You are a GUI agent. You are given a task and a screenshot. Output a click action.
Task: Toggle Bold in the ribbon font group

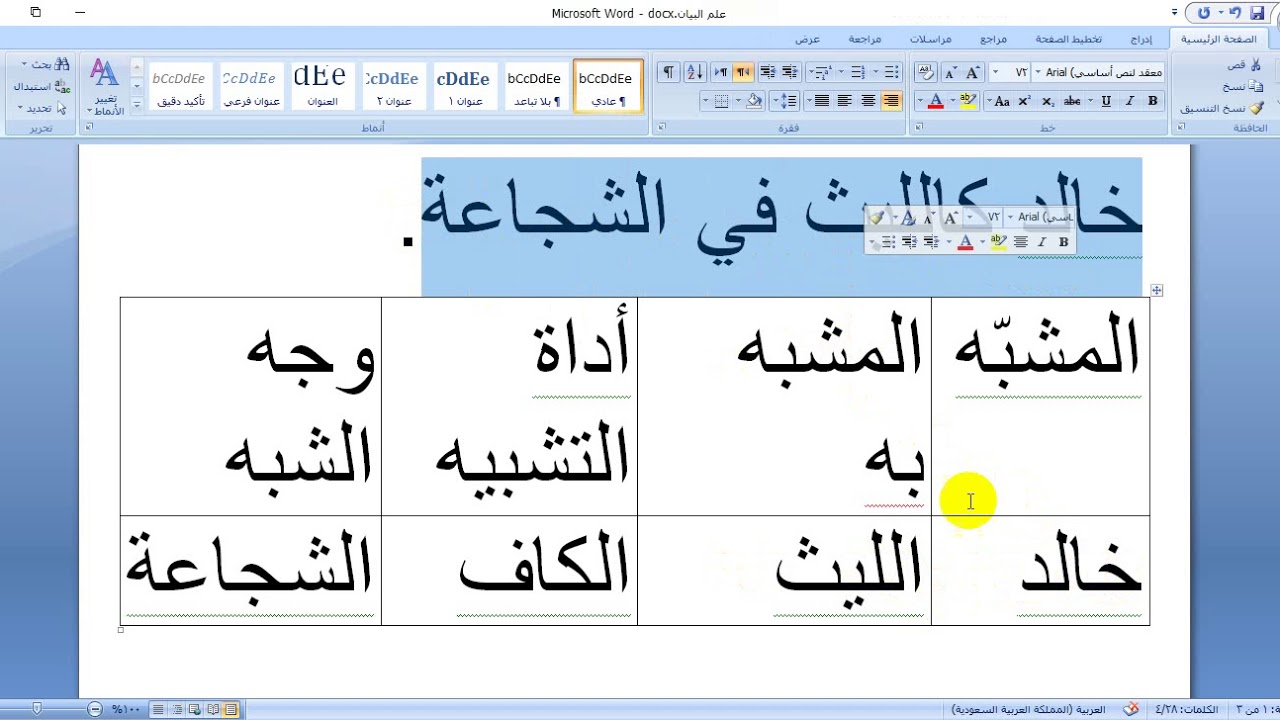click(1153, 101)
